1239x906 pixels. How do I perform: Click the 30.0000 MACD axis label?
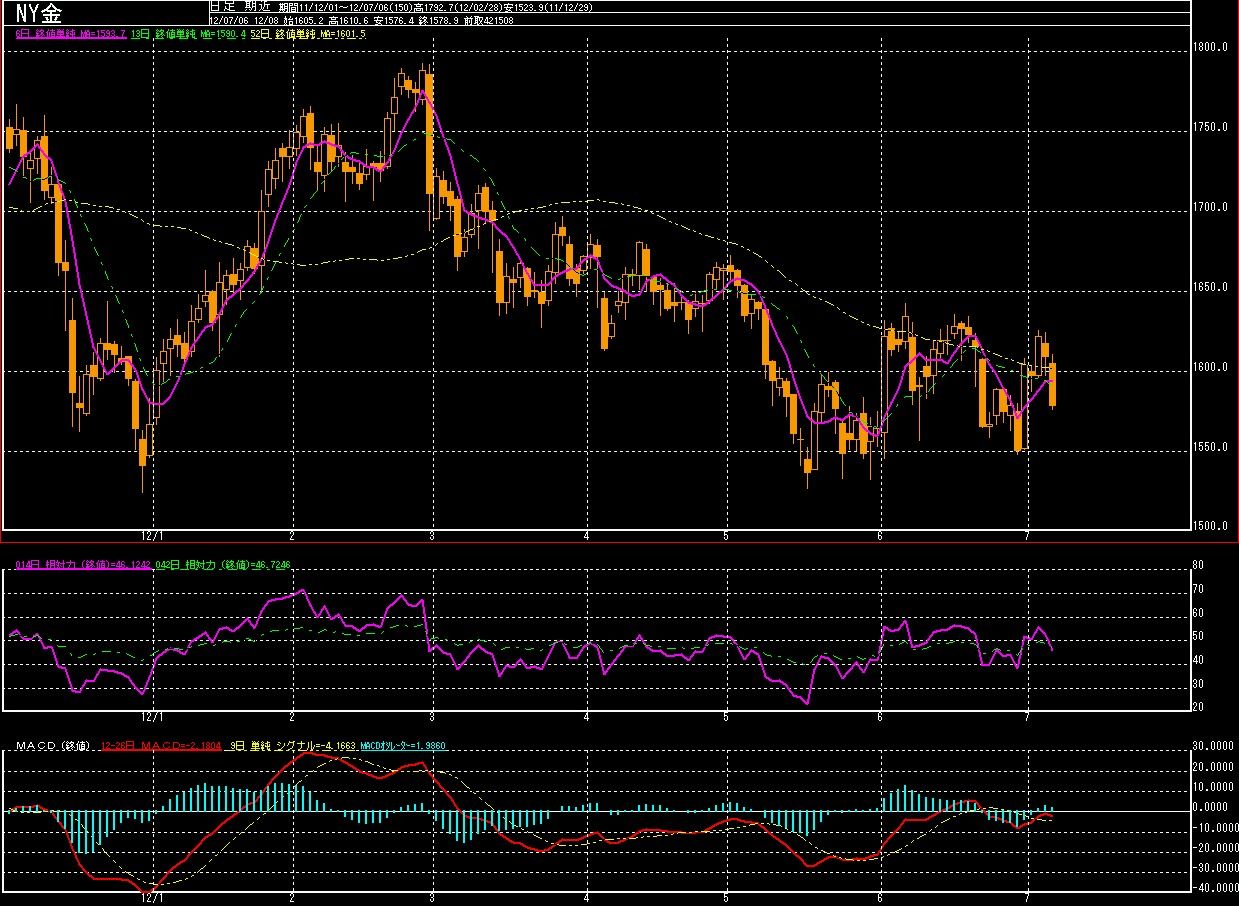1213,746
